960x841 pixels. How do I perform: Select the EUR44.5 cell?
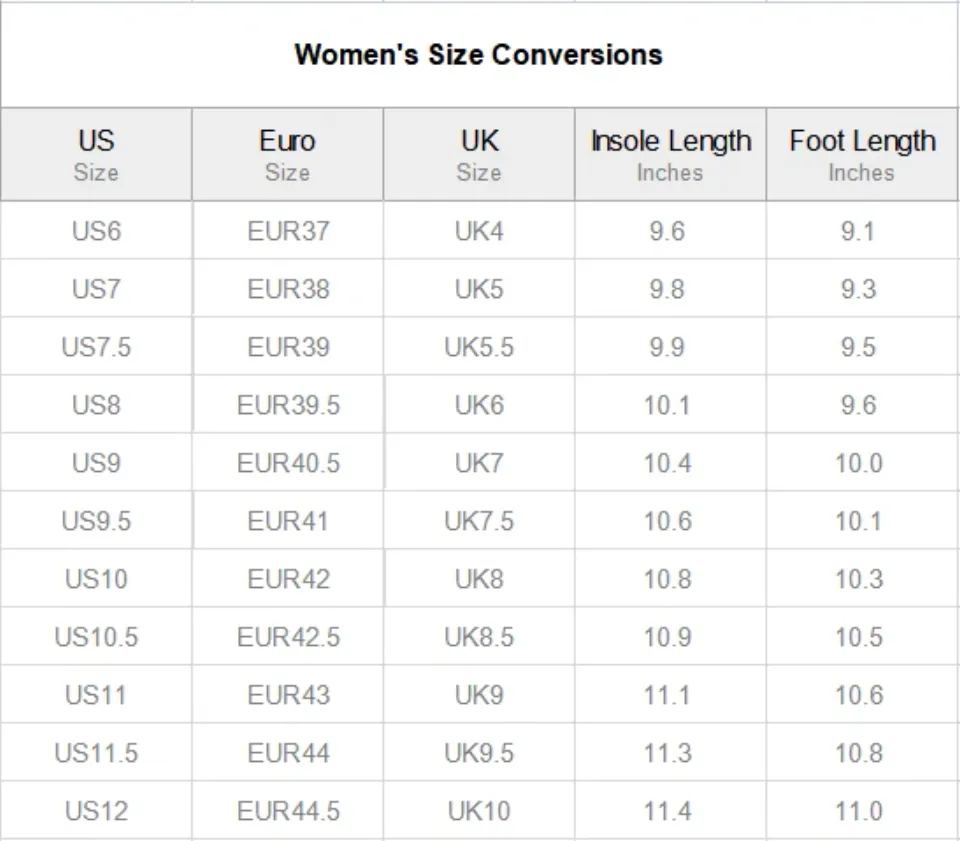coord(288,811)
